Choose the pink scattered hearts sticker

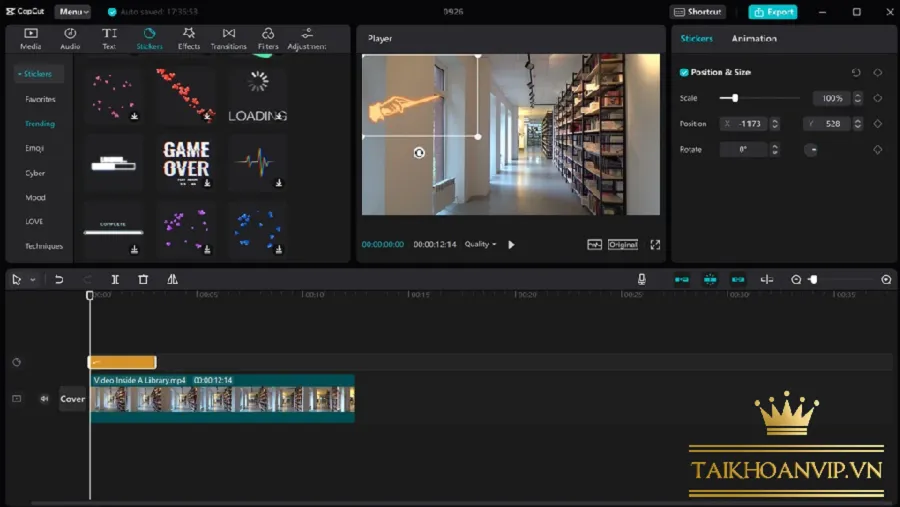113,95
